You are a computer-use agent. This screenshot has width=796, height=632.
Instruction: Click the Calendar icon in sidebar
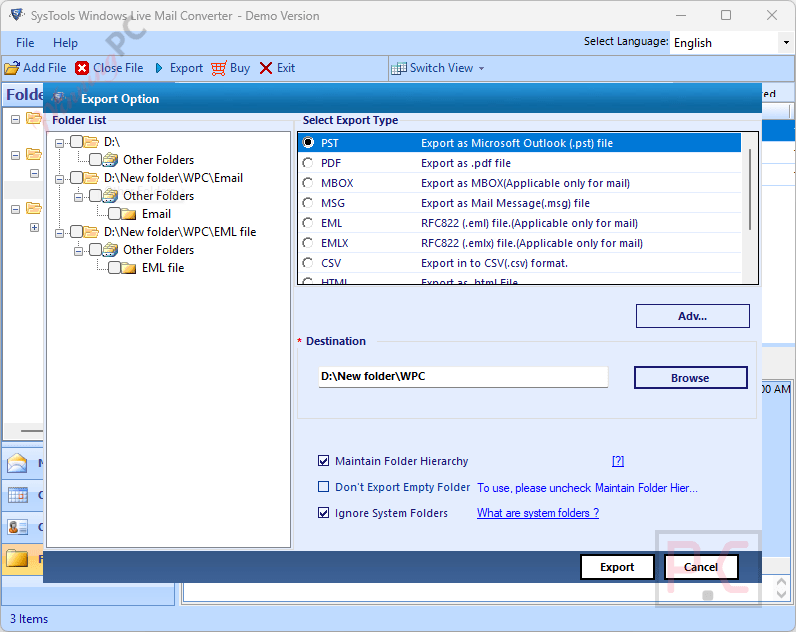pos(17,495)
